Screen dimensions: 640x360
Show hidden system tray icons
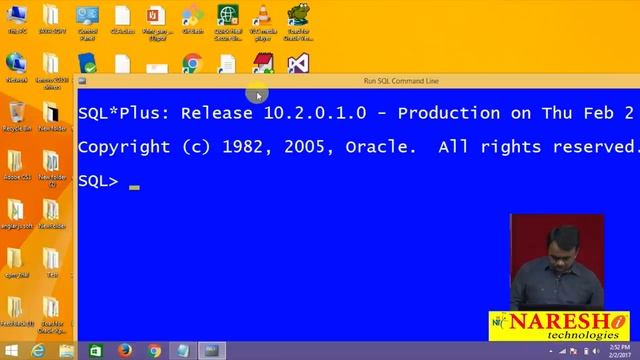(551, 351)
